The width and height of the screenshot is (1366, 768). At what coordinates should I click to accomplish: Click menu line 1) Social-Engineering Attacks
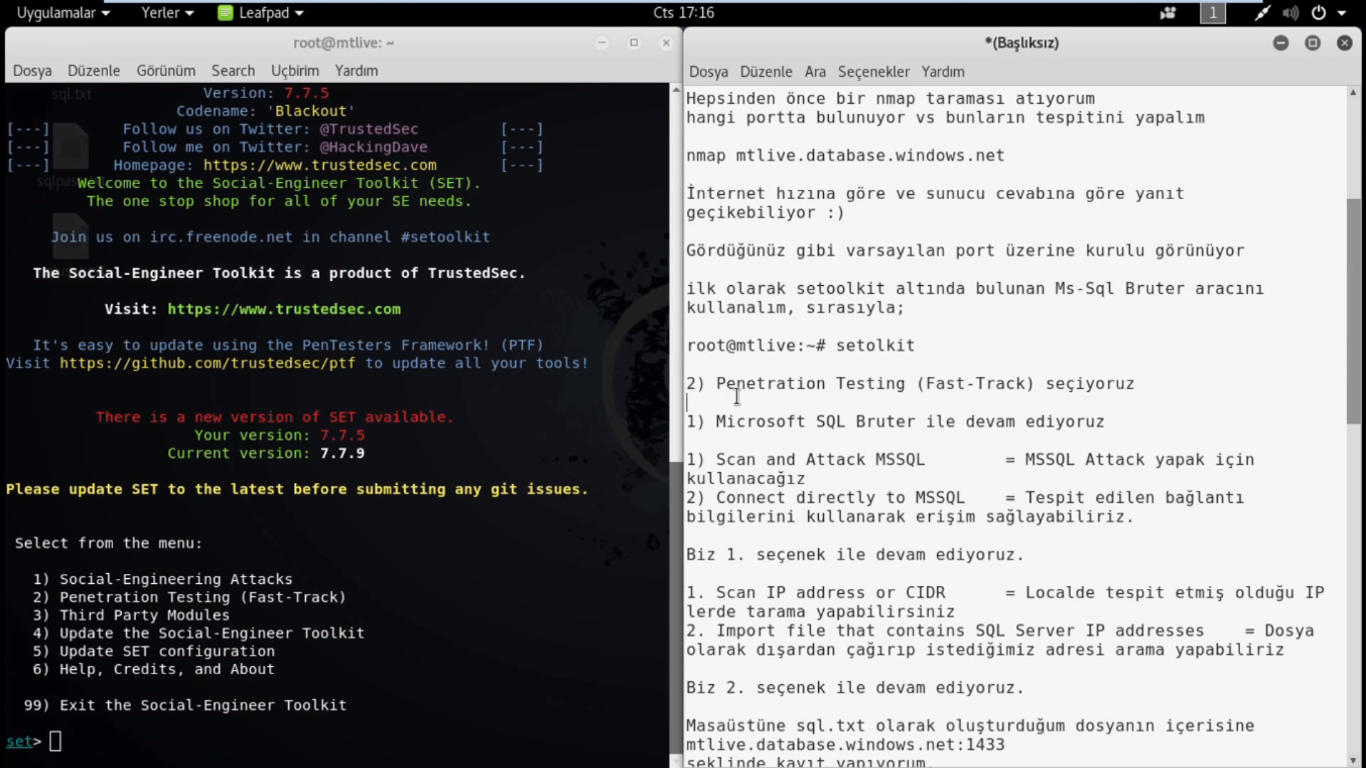pos(163,579)
